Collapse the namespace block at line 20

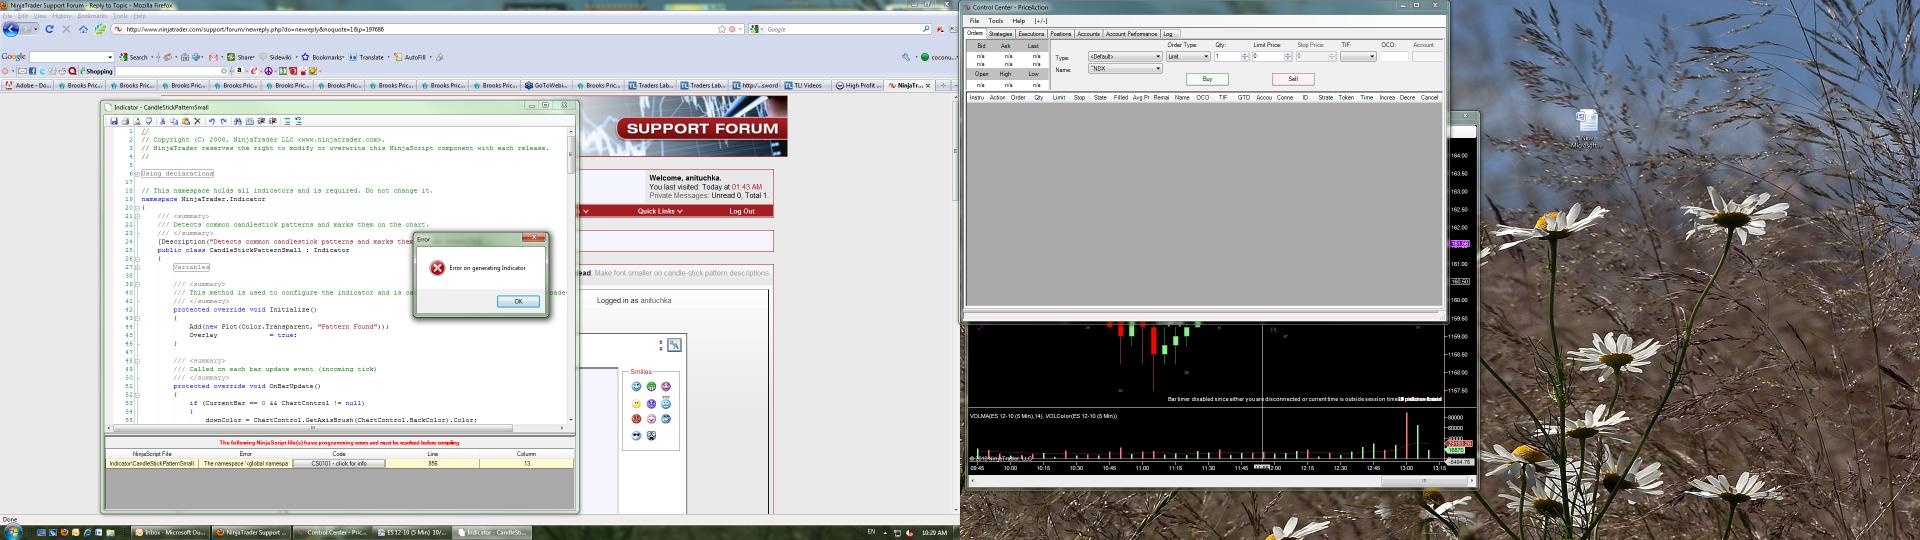click(x=137, y=208)
